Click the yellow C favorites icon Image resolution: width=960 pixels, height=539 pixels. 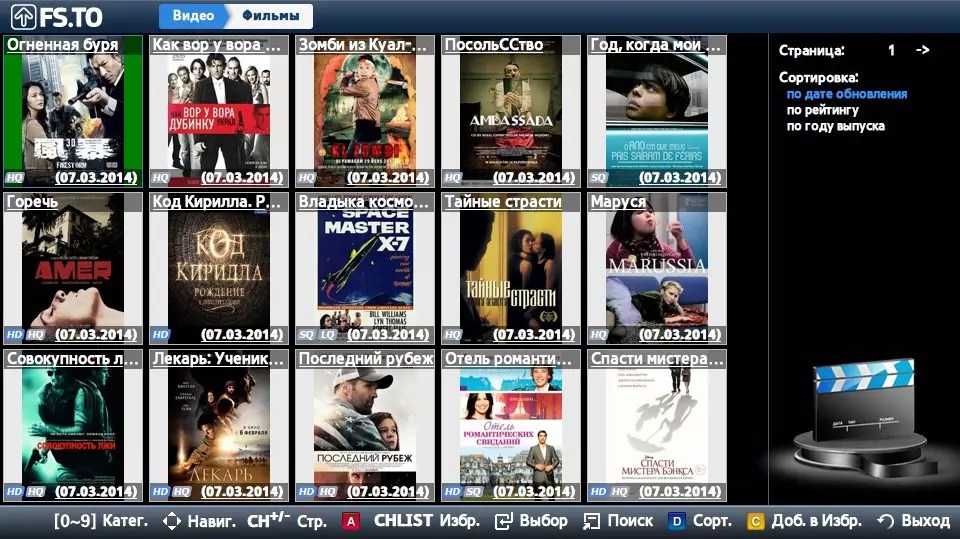[755, 521]
